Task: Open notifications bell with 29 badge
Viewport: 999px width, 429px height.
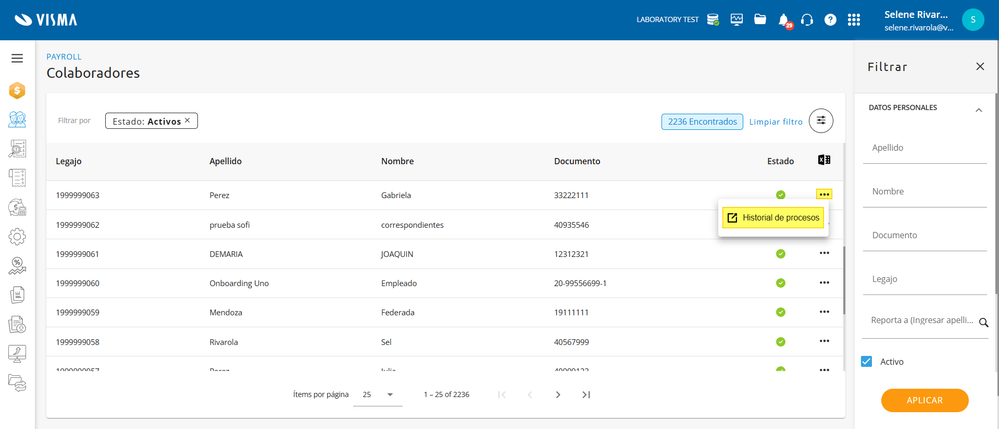Action: point(784,20)
